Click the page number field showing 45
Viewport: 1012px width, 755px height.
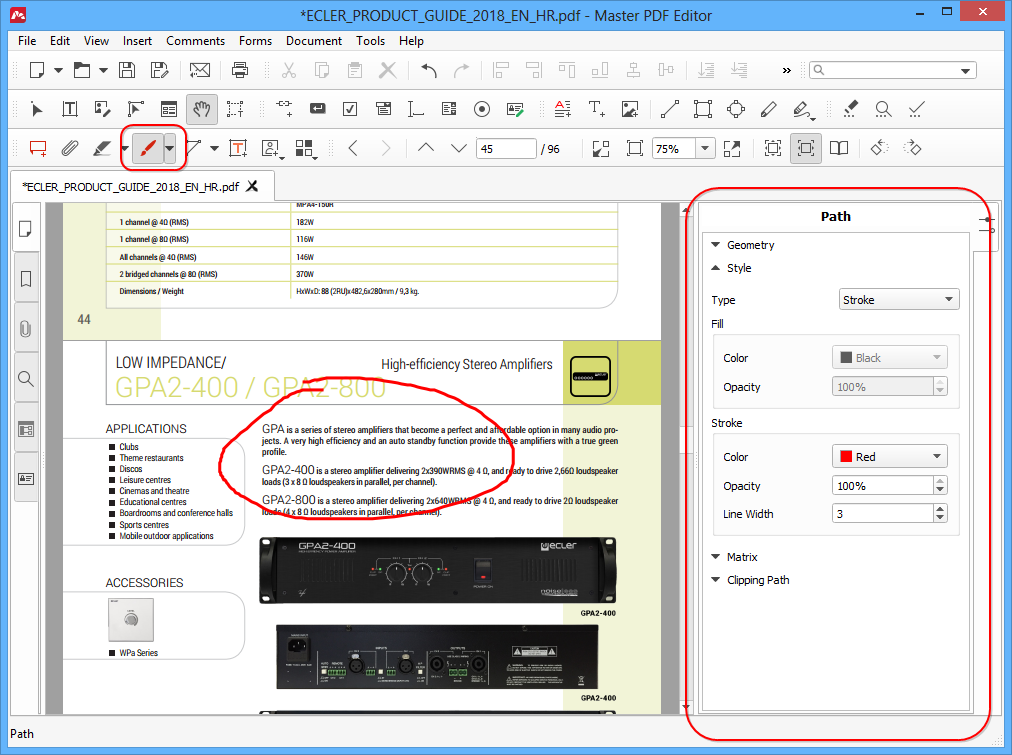(x=506, y=148)
